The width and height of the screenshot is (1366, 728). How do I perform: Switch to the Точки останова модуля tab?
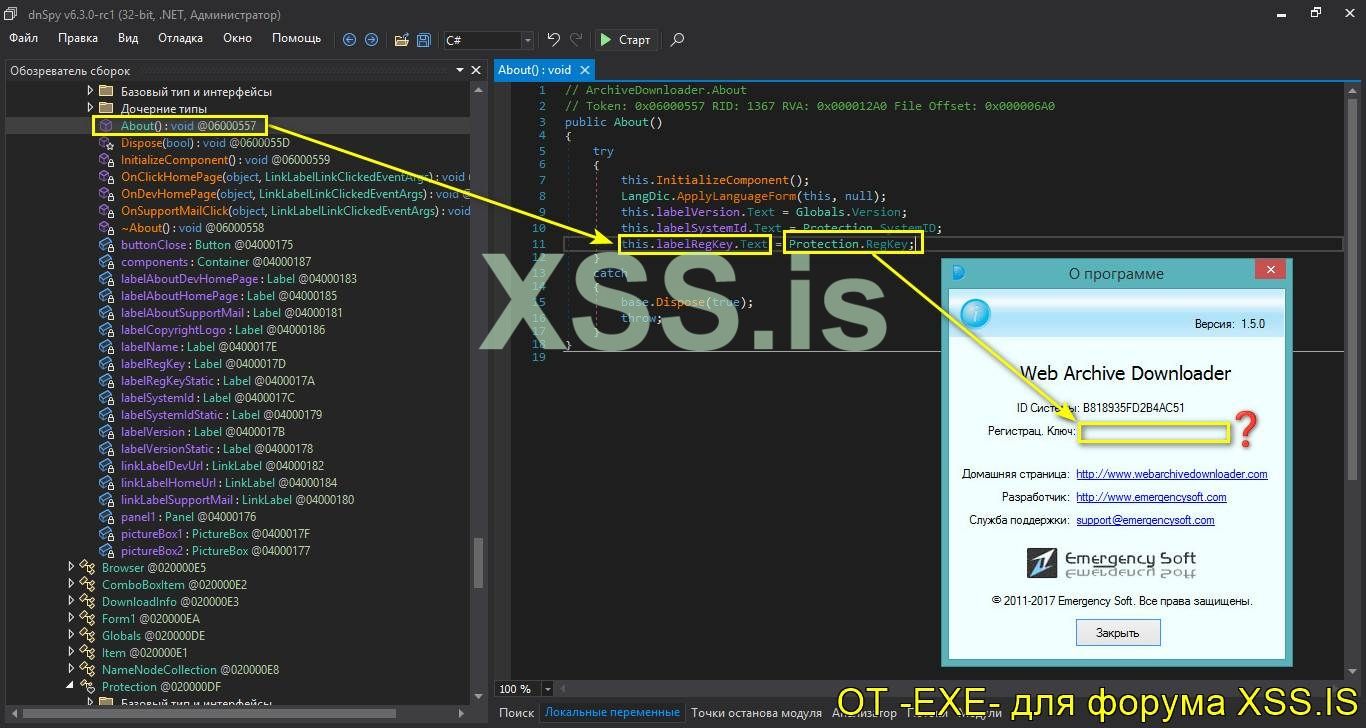click(756, 713)
